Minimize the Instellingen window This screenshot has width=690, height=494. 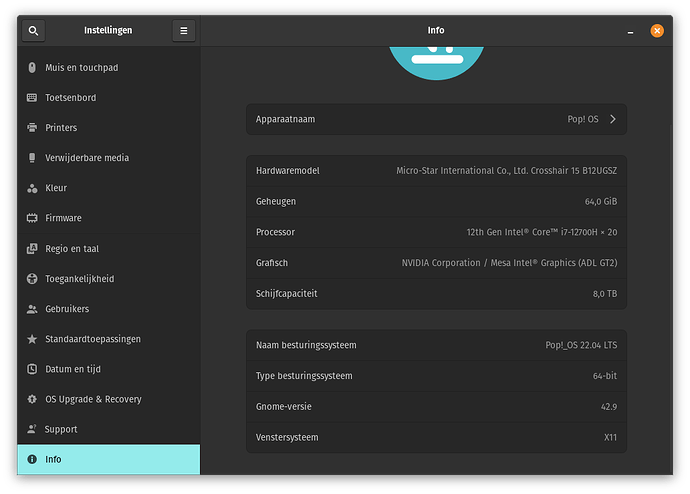(x=630, y=31)
